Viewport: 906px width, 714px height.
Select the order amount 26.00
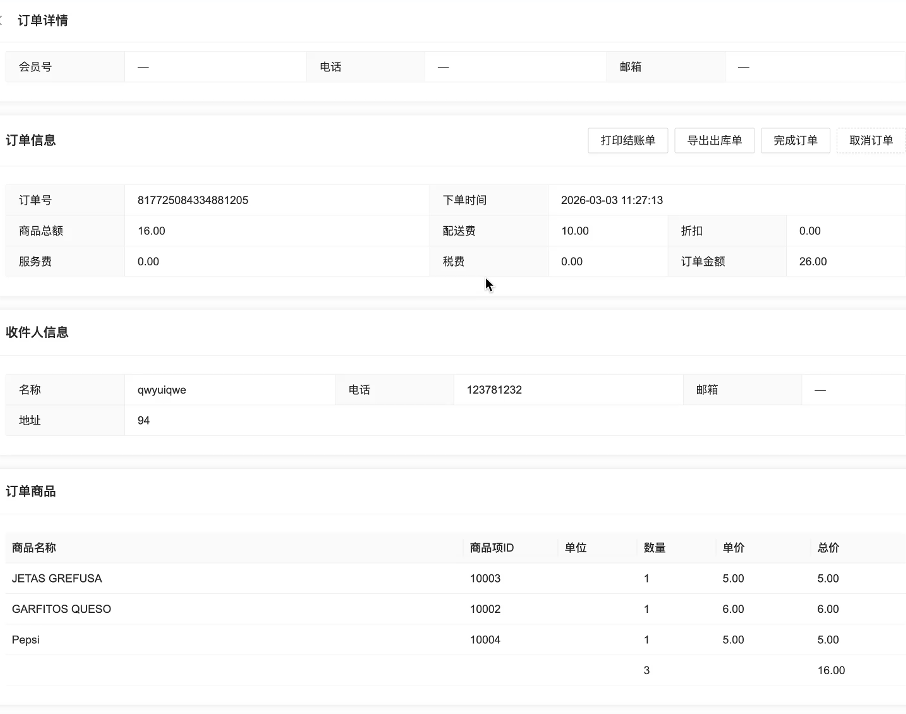(813, 262)
